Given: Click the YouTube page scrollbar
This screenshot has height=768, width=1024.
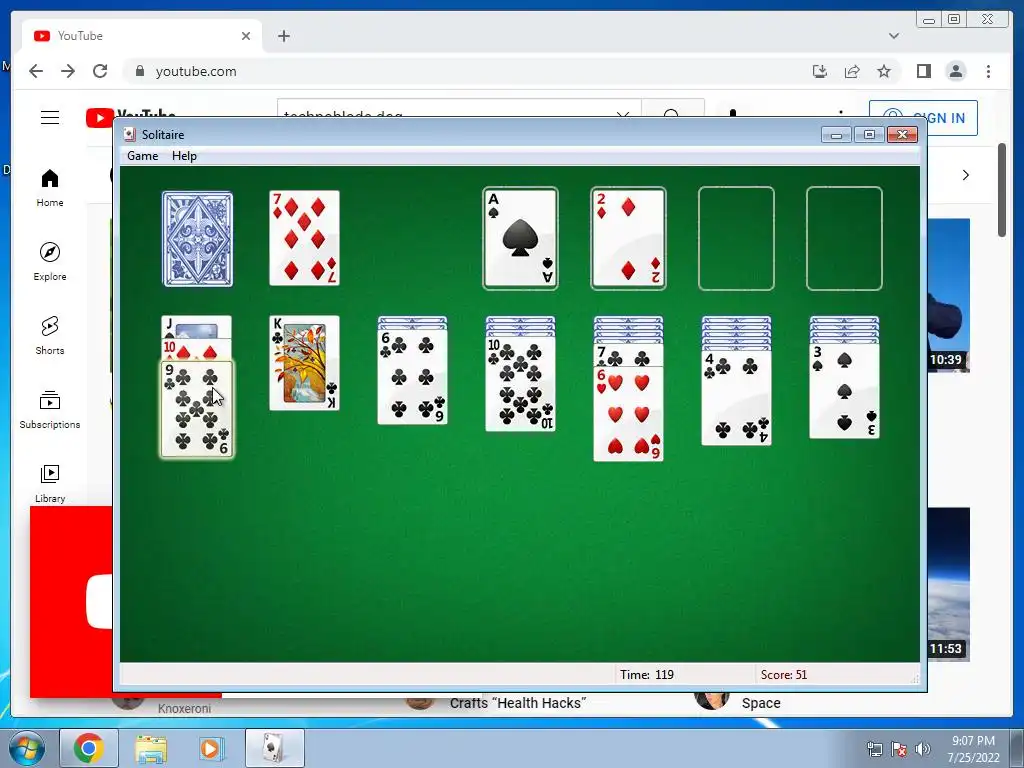Looking at the screenshot, I should pyautogui.click(x=1002, y=191).
